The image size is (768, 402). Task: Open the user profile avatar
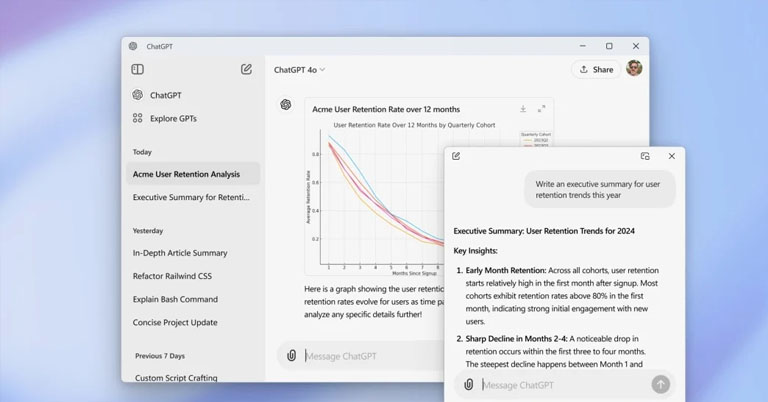point(634,69)
